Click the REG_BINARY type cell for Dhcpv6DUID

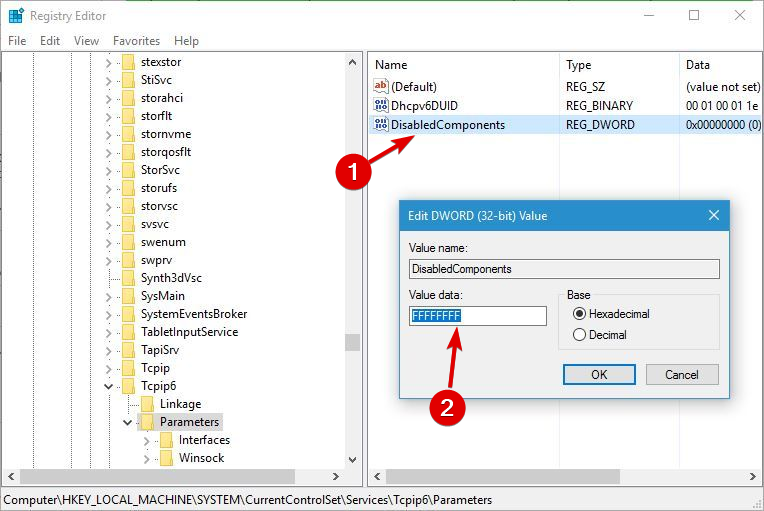point(599,105)
